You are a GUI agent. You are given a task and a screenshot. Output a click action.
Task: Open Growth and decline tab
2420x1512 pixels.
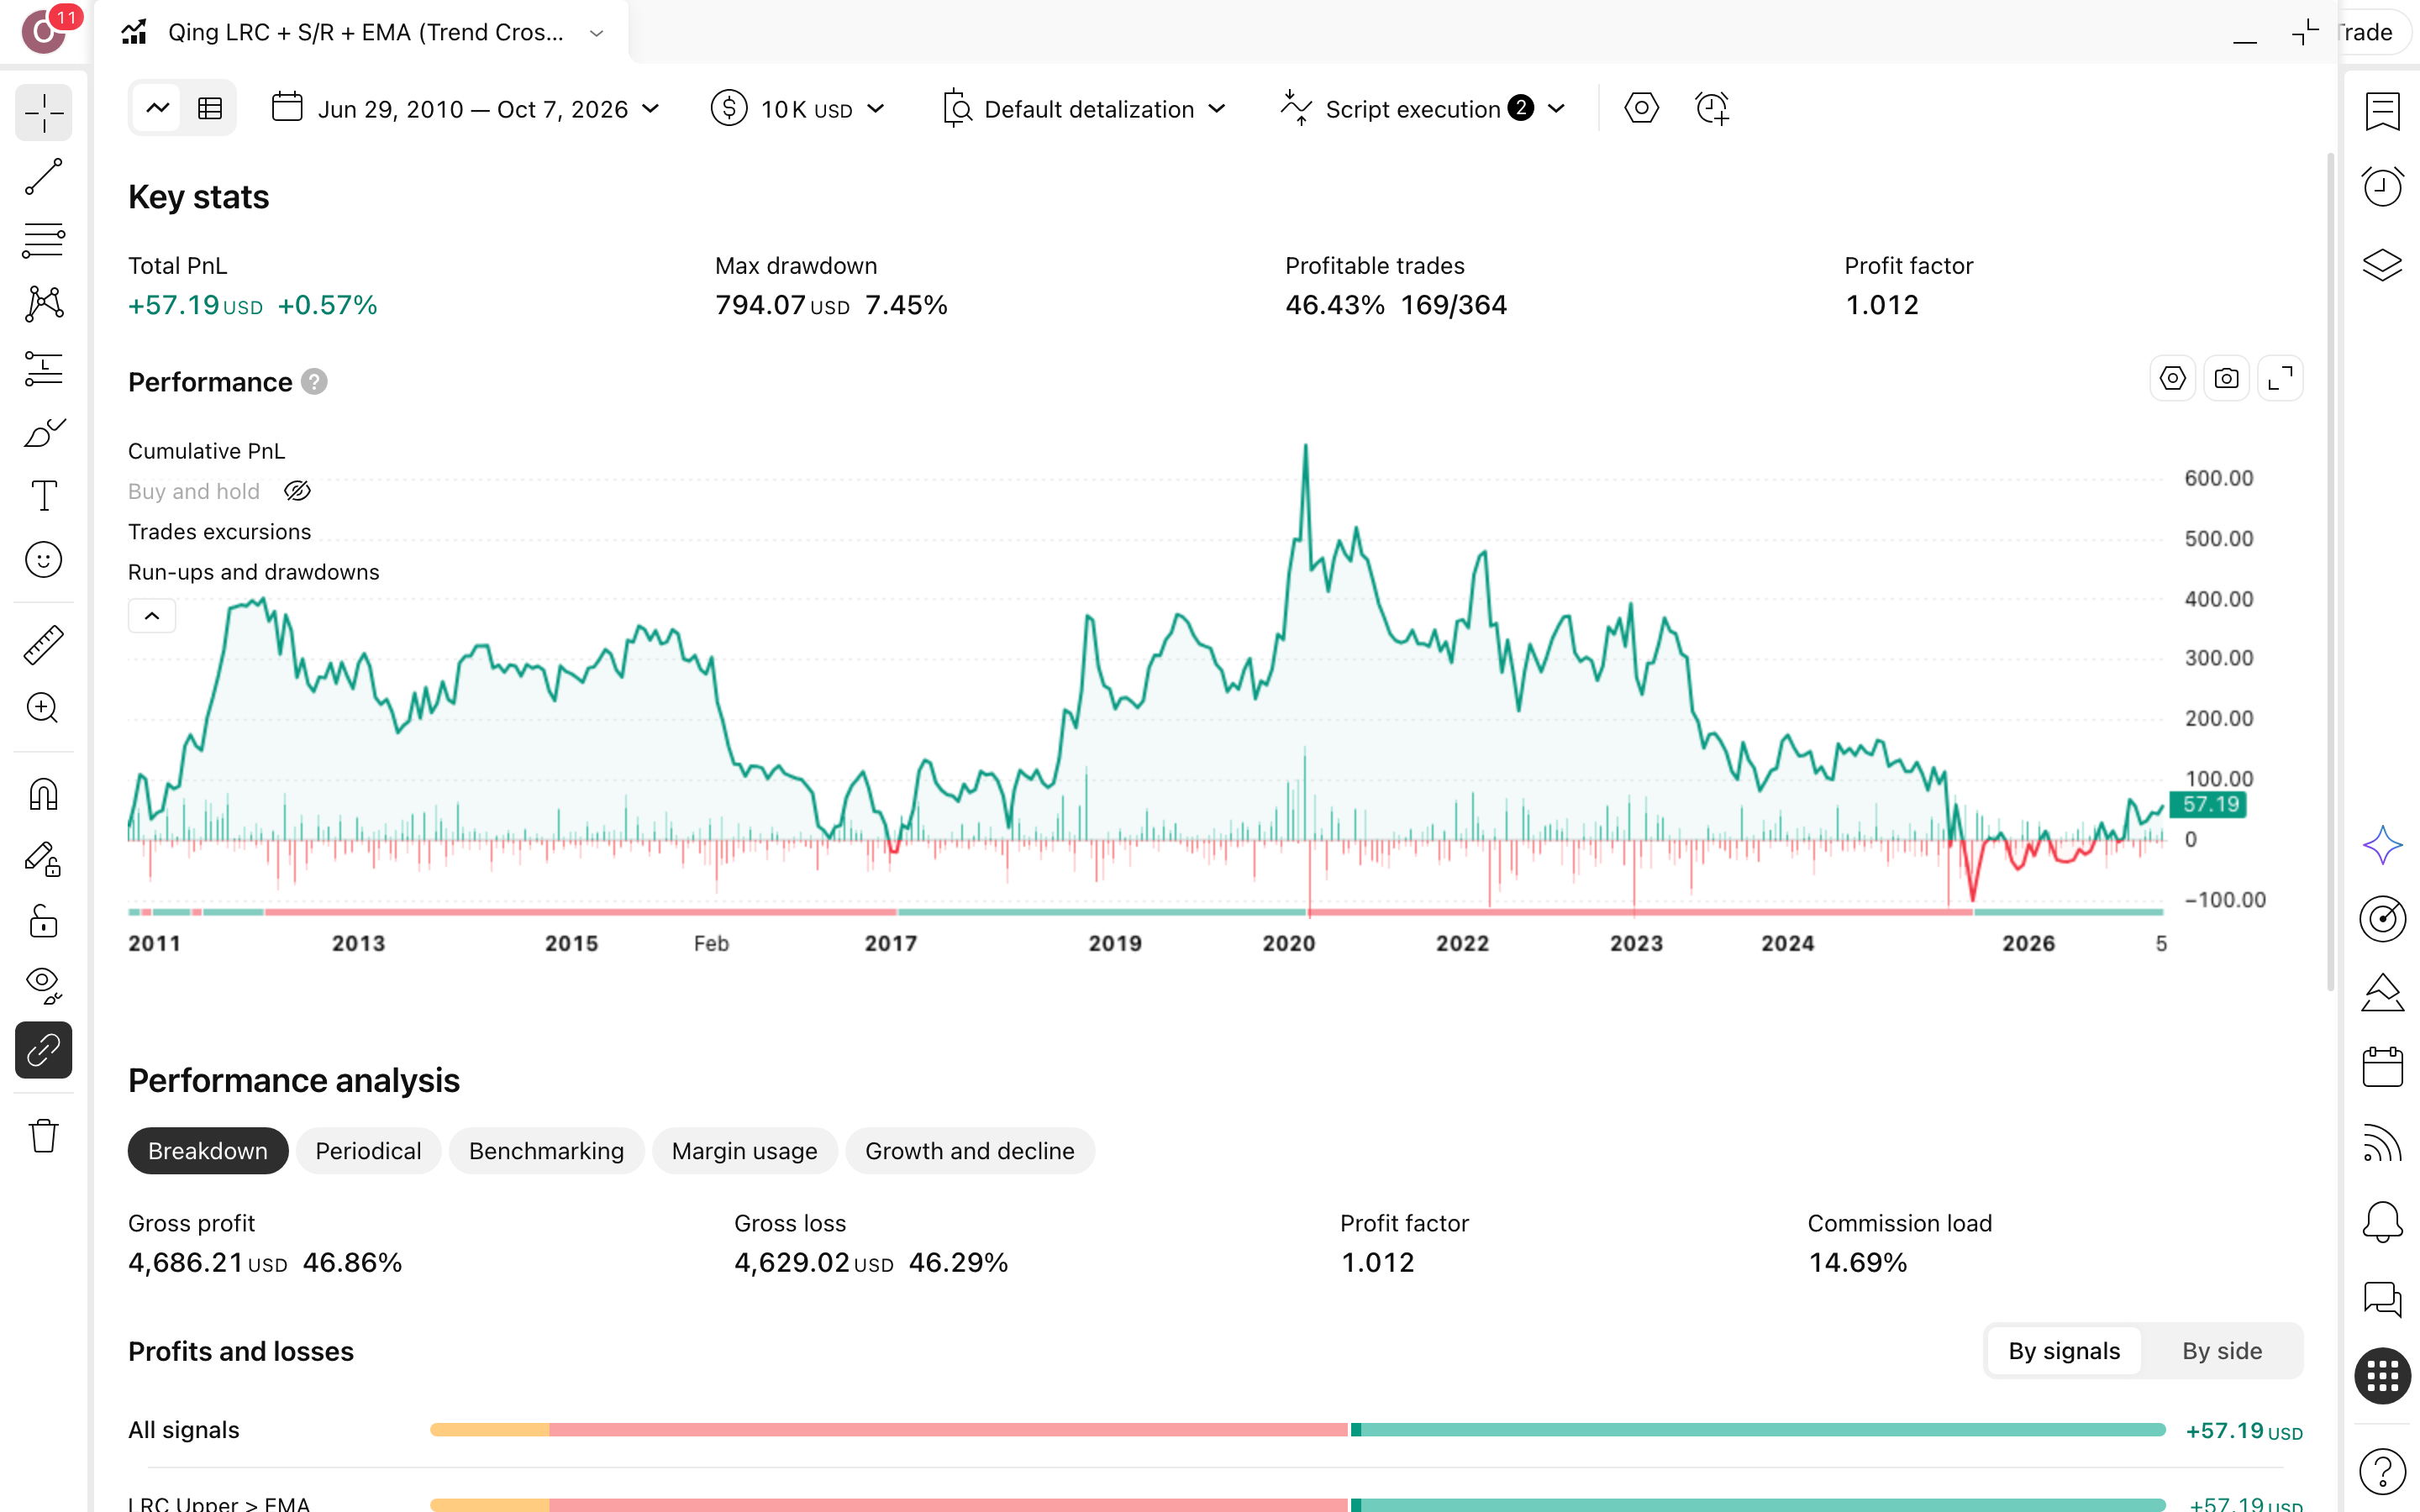[x=970, y=1151]
